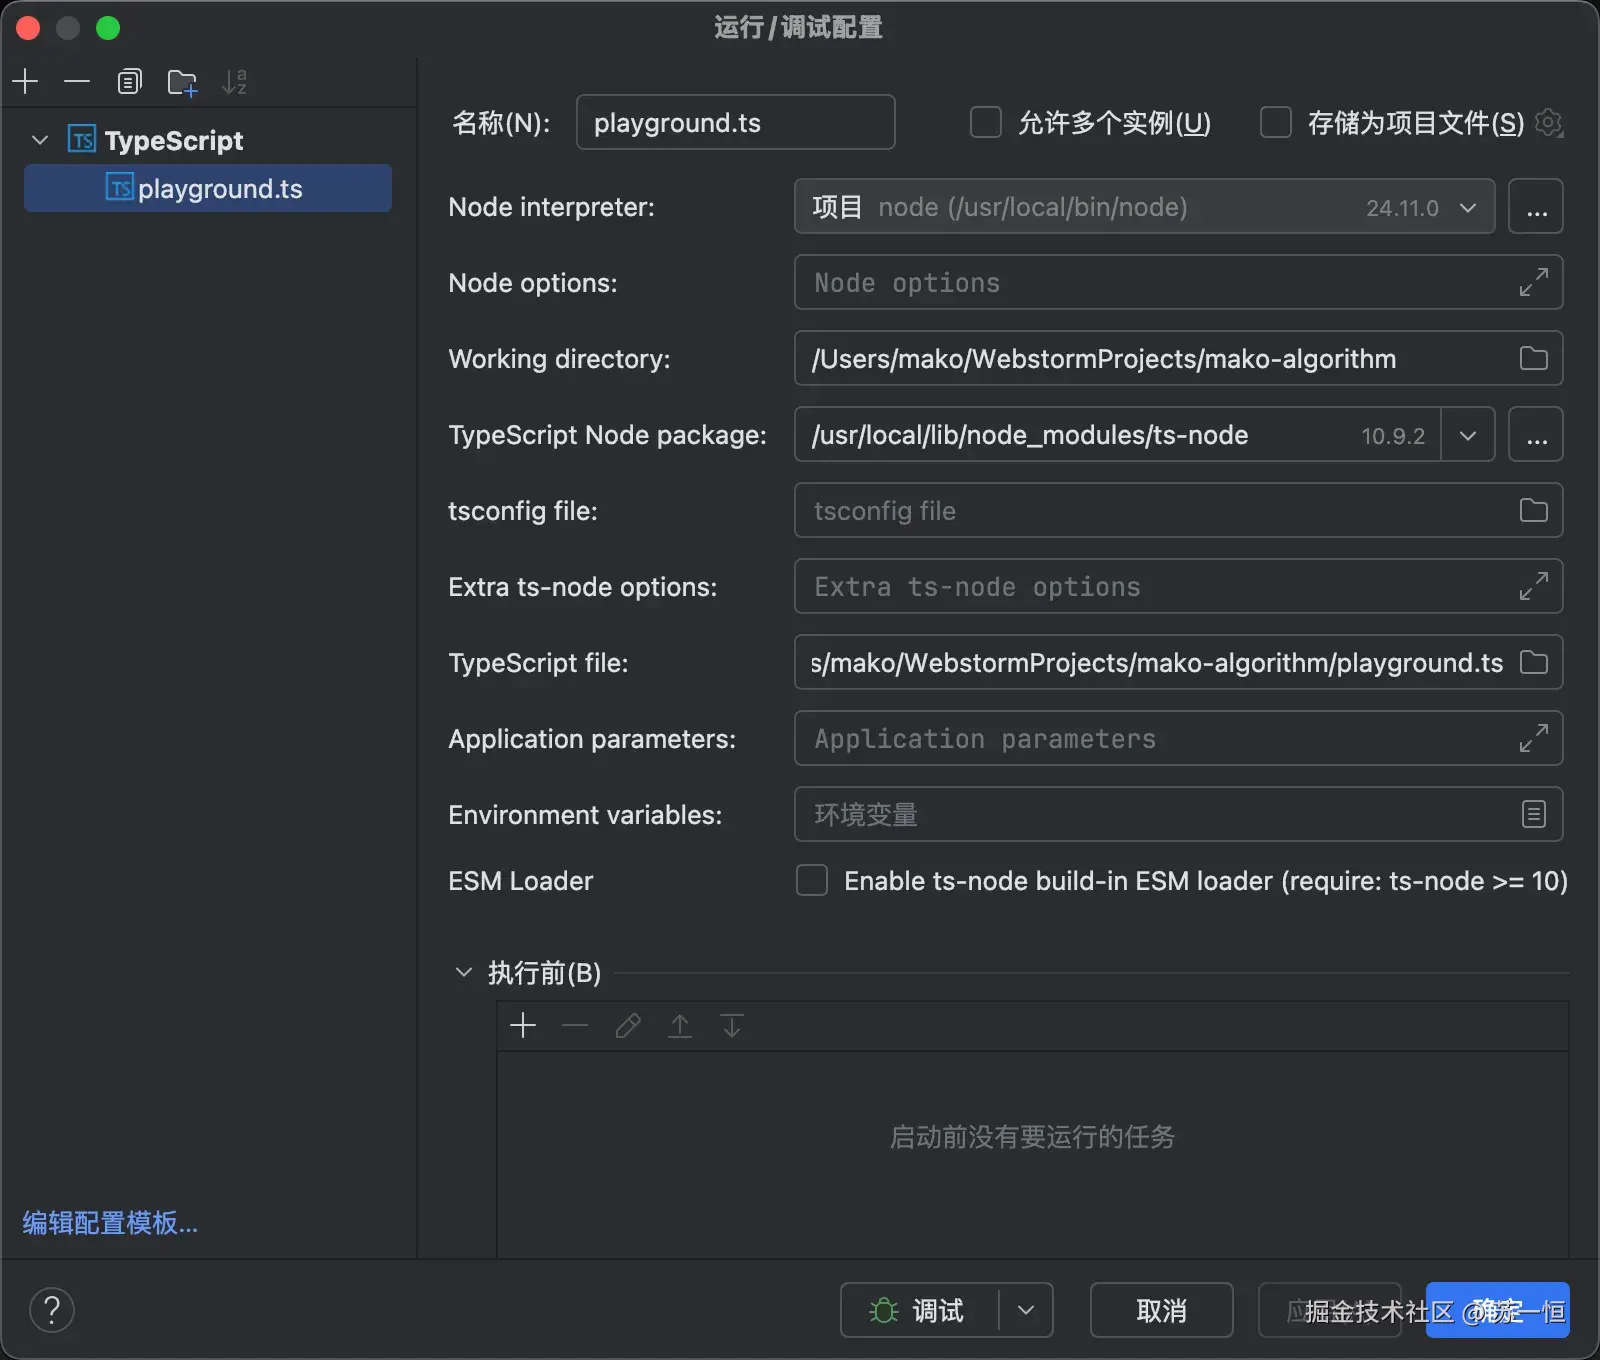This screenshot has height=1360, width=1600.
Task: Expand the Extra ts-node options field
Action: pos(1534,586)
